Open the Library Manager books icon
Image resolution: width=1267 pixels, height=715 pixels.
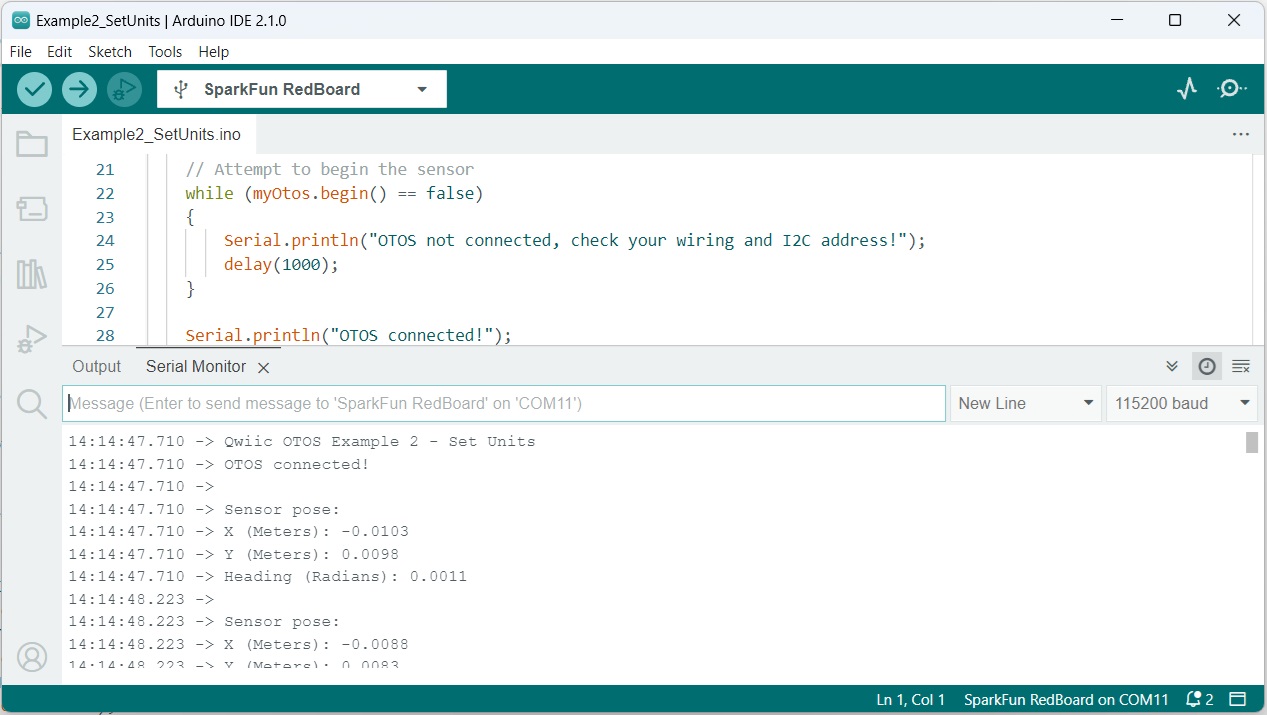tap(32, 274)
